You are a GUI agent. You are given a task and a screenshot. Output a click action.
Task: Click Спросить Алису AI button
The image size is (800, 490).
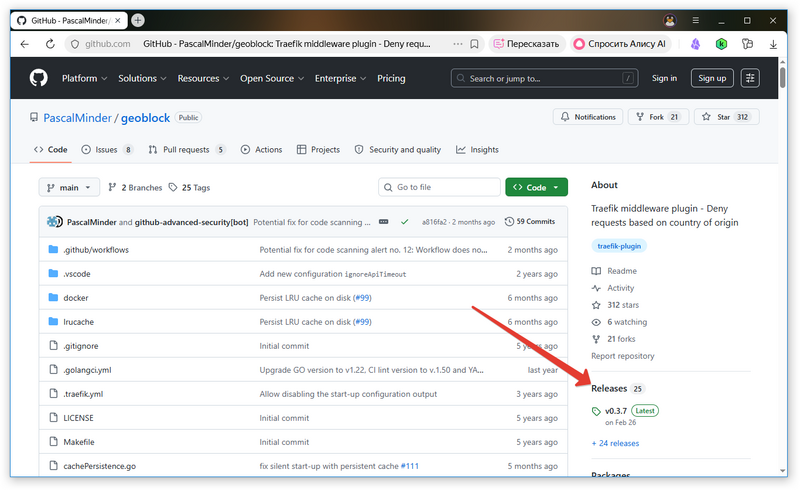620,44
